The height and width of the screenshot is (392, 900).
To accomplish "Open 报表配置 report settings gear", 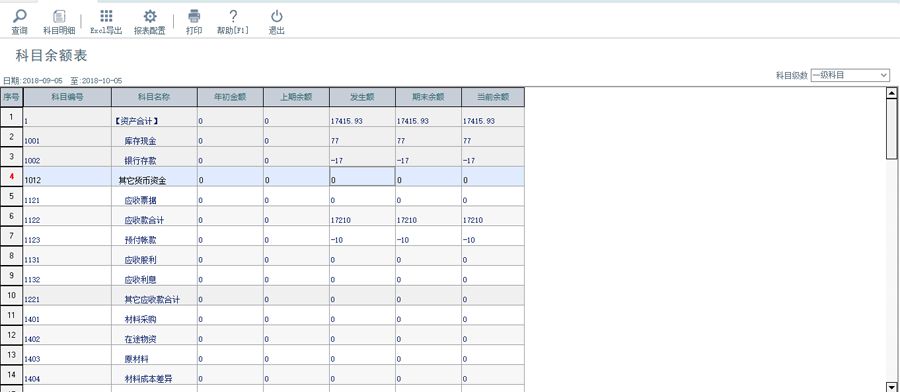I will pos(150,16).
